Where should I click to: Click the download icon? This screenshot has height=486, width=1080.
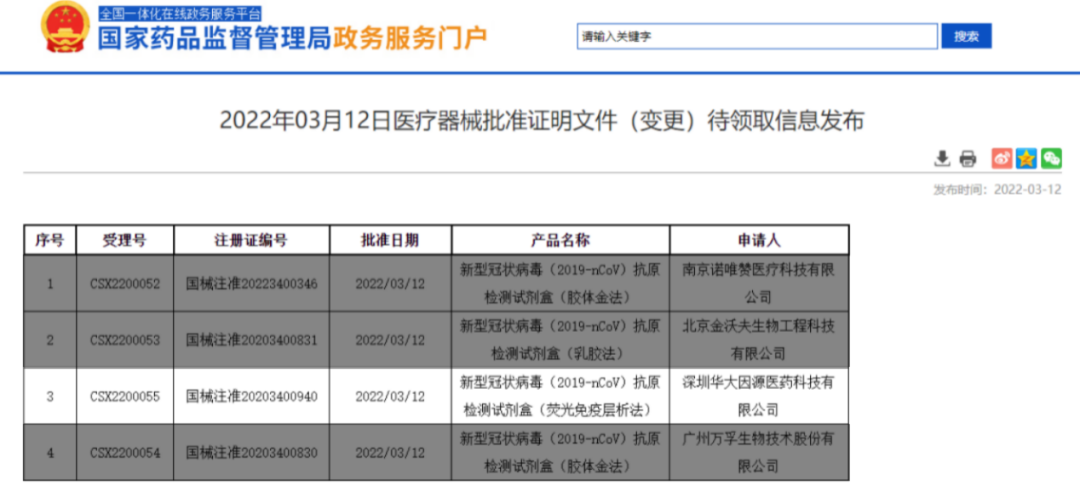(x=942, y=159)
